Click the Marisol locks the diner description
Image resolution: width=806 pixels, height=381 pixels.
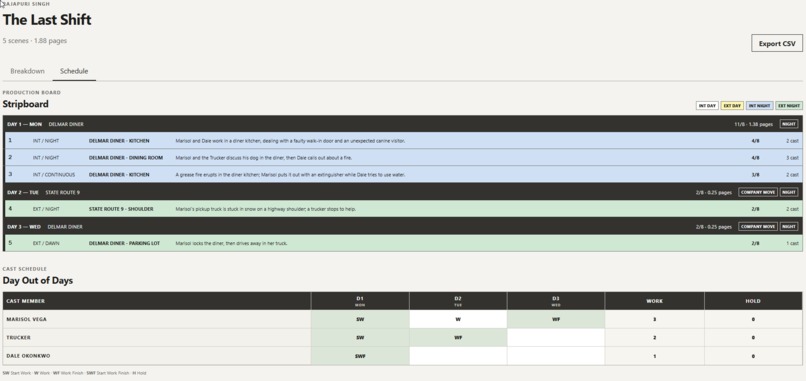pyautogui.click(x=231, y=243)
